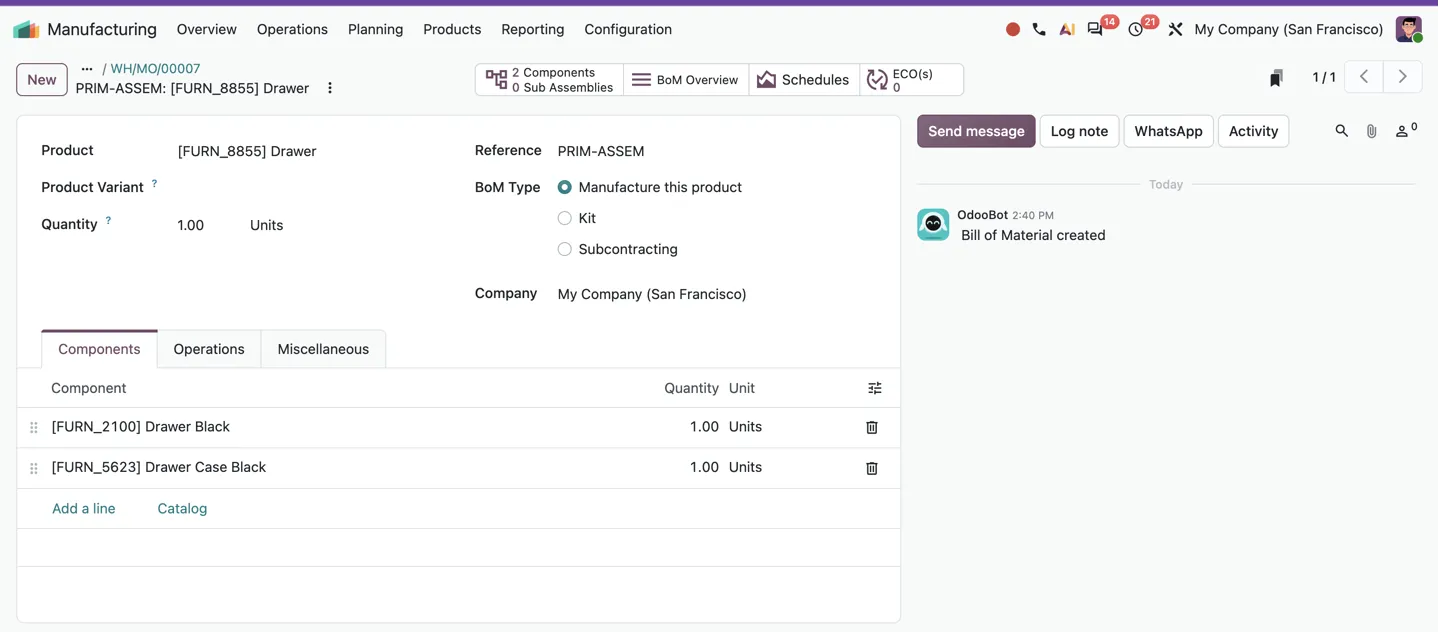Click the red recording indicator icon
Viewport: 1439px width, 632px height.
(x=1013, y=30)
